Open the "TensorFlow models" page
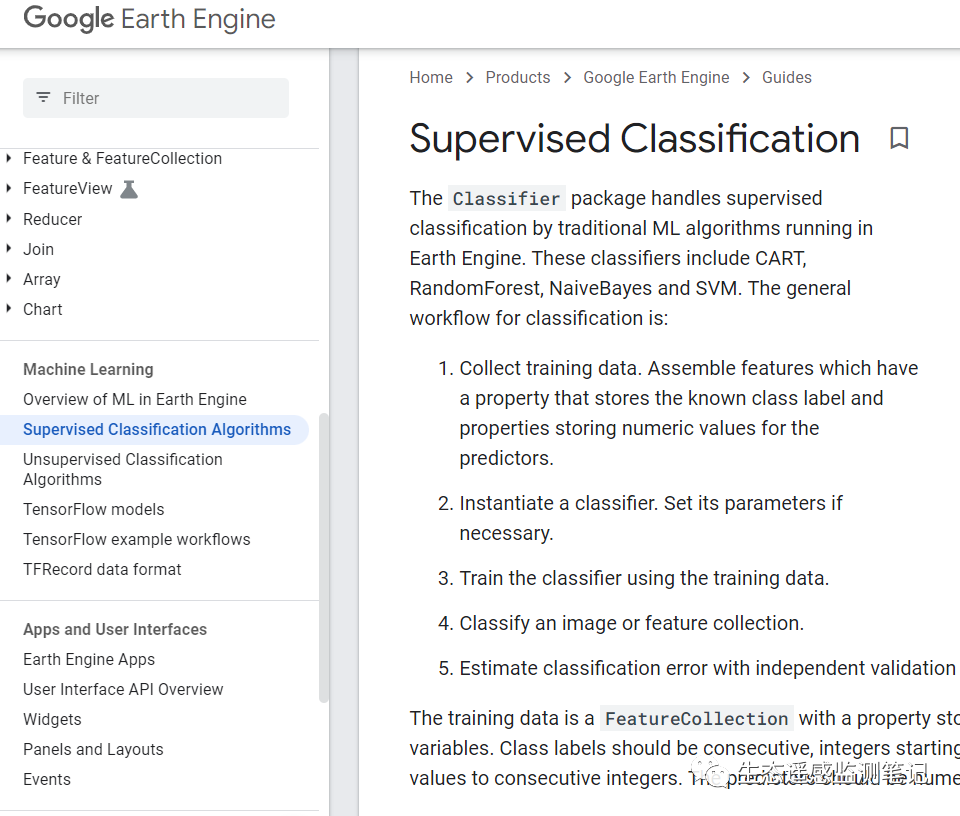960x816 pixels. click(x=93, y=509)
